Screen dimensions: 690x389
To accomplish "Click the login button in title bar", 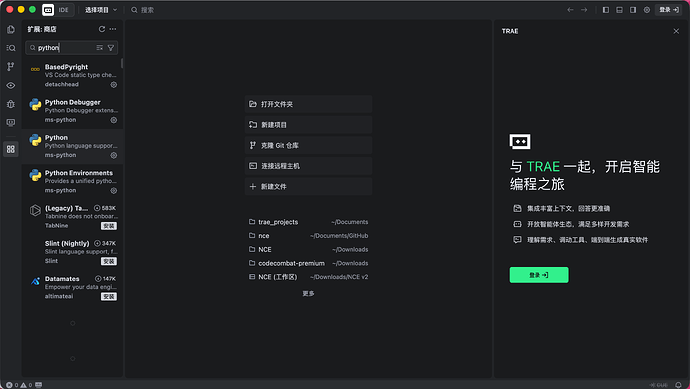I will coord(669,10).
